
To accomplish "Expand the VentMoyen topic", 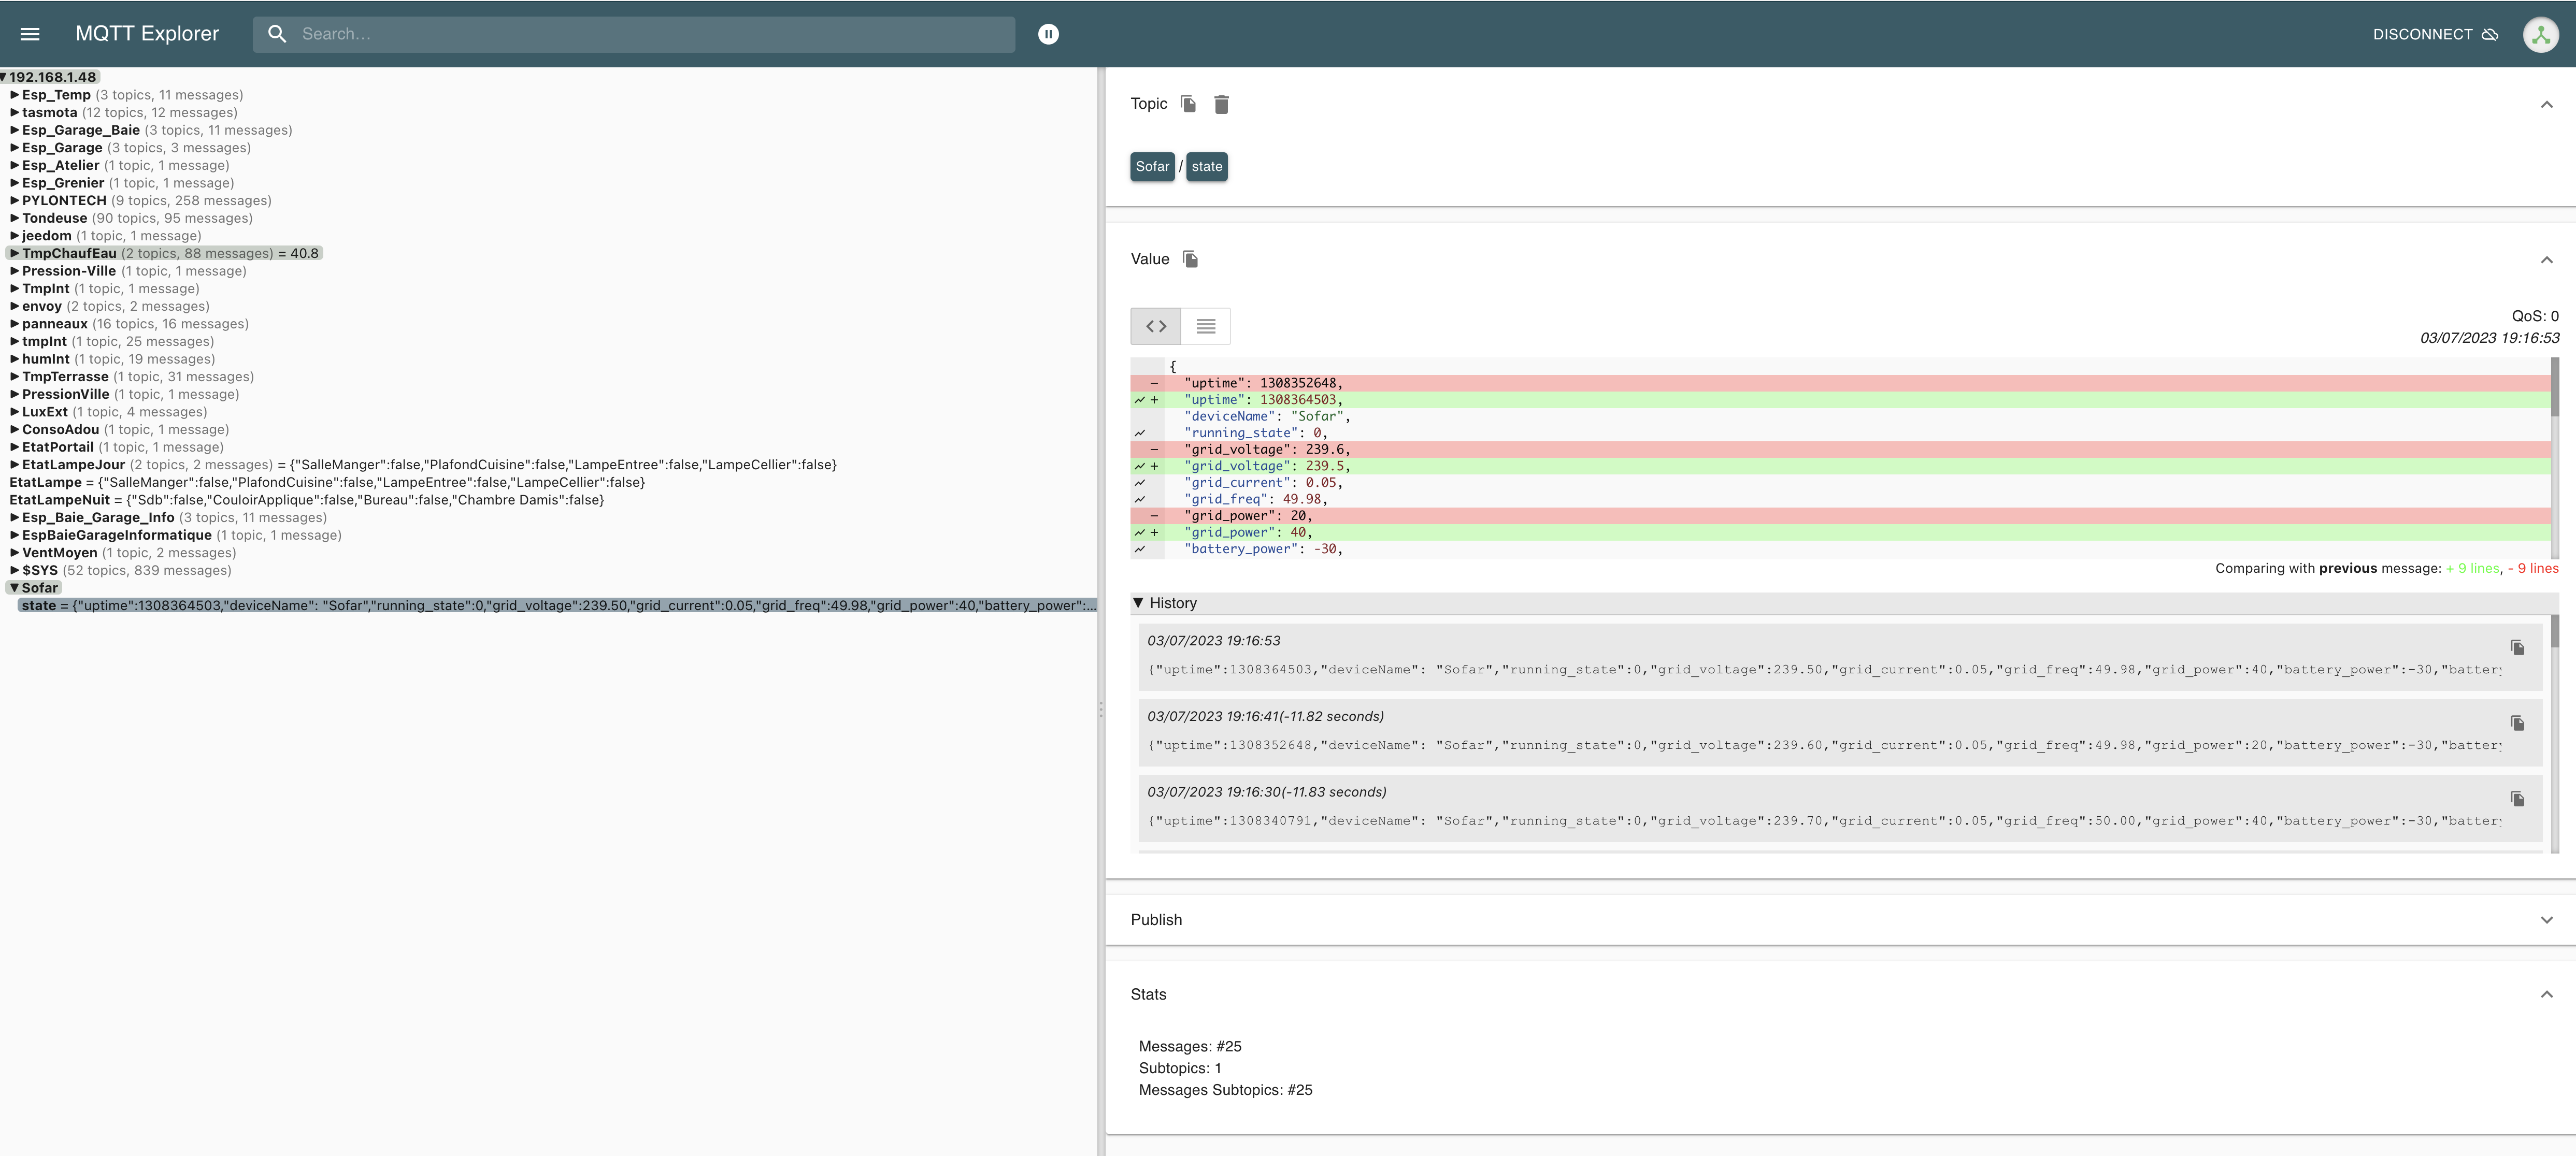I will 15,553.
